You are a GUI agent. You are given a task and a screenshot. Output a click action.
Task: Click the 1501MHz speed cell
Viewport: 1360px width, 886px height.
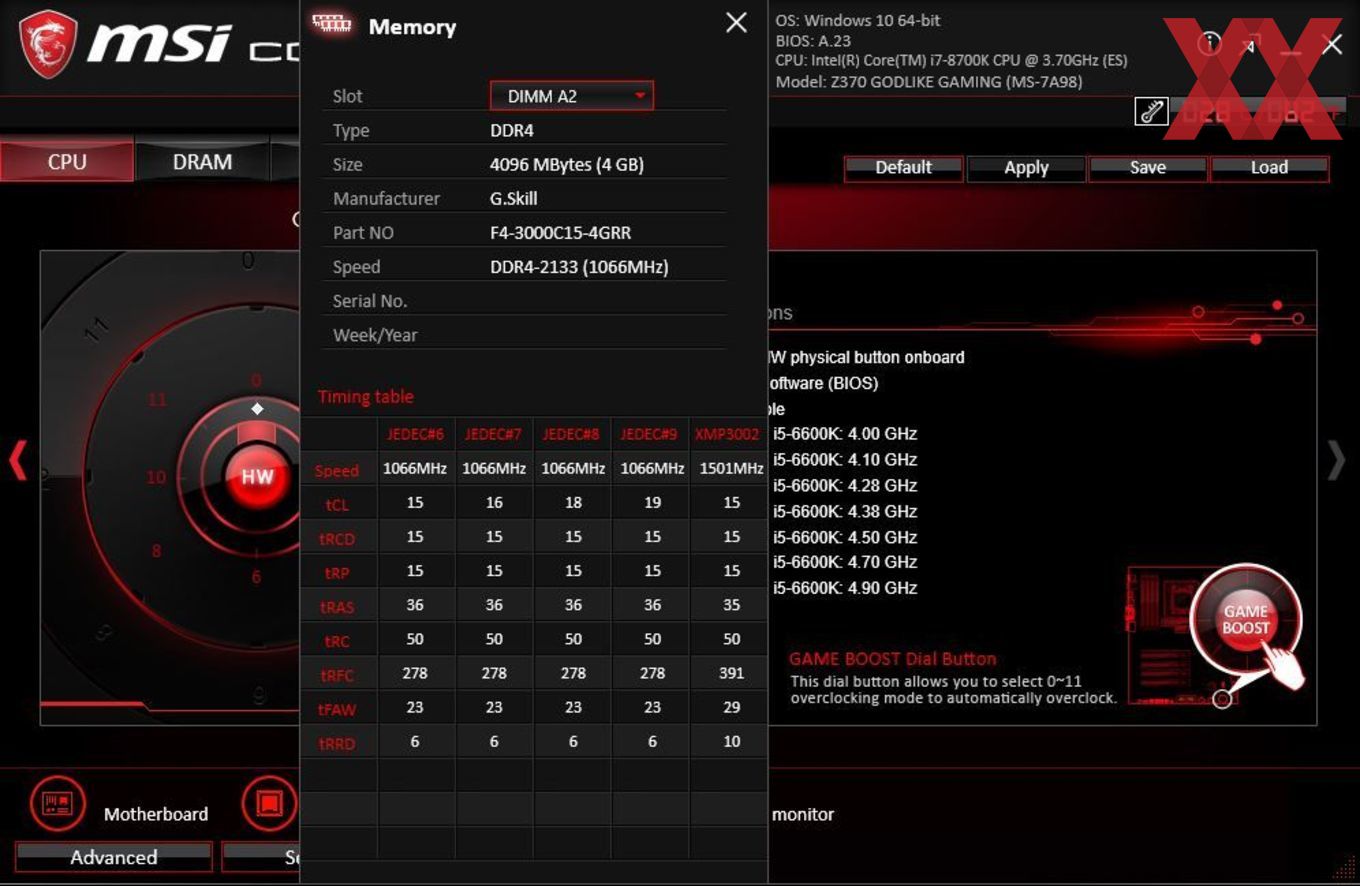coord(731,468)
